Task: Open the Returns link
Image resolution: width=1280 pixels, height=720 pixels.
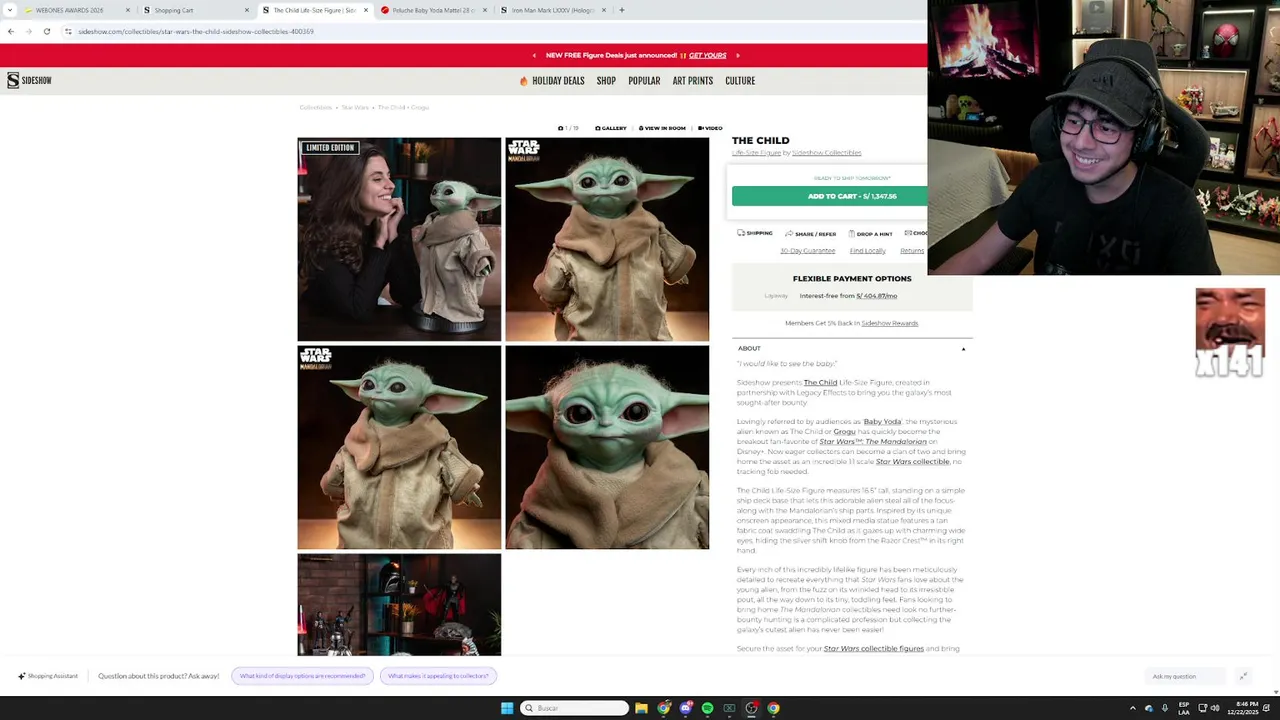Action: click(912, 251)
